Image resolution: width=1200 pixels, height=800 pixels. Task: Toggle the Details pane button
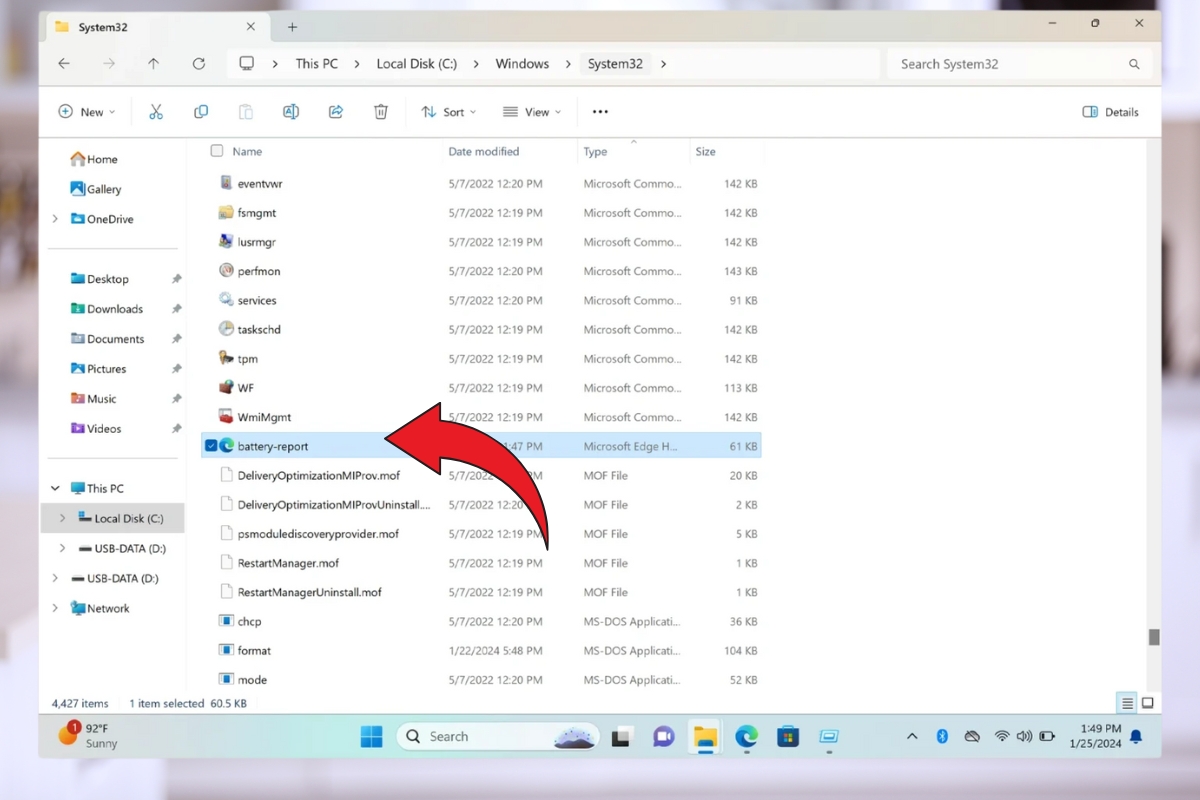[x=1111, y=112]
